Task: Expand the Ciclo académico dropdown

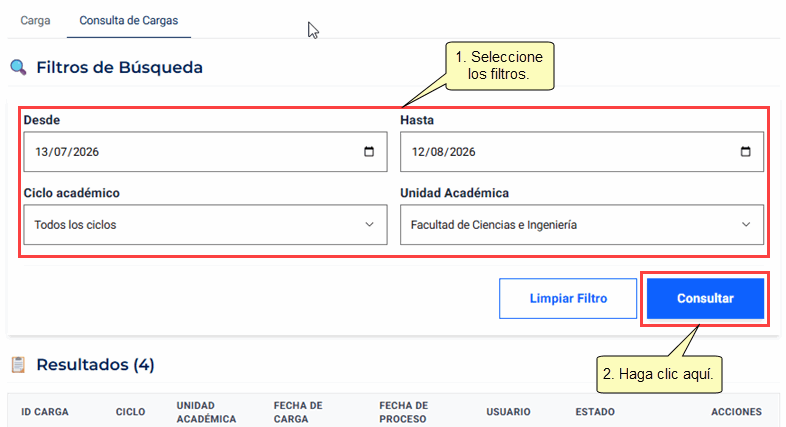Action: [206, 225]
